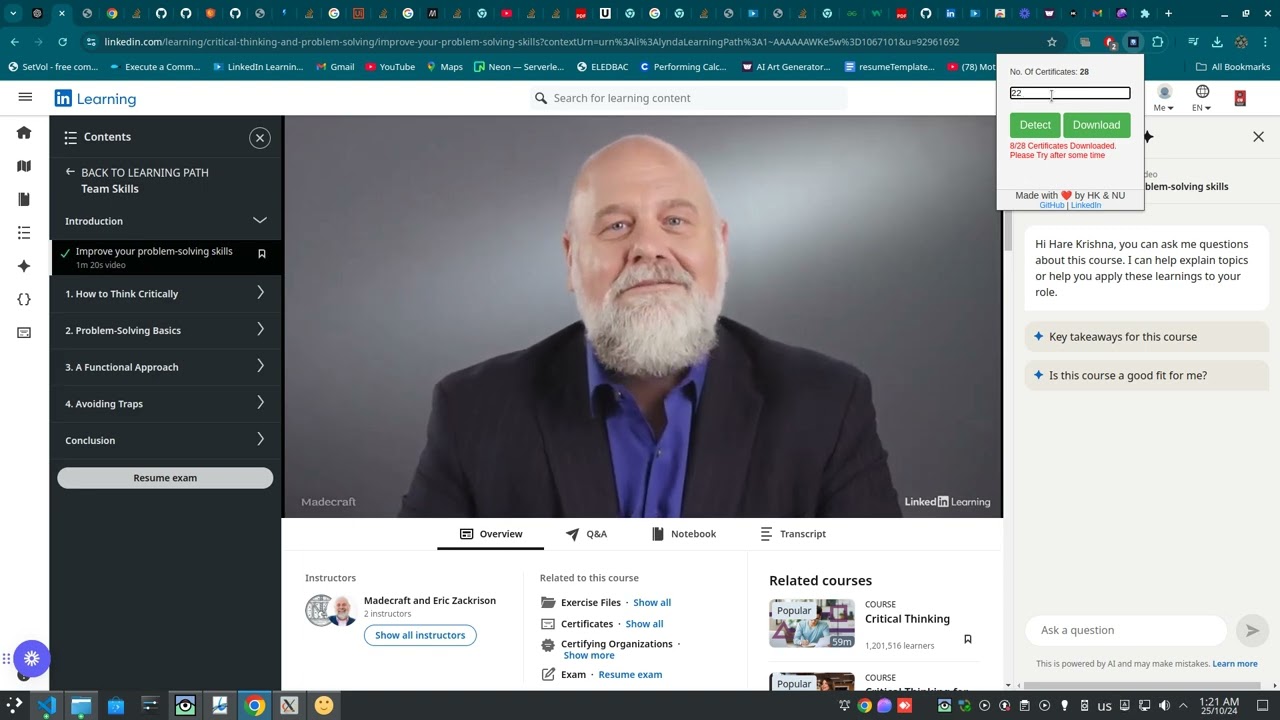
Task: Open the code braces sidebar icon
Action: tap(24, 299)
